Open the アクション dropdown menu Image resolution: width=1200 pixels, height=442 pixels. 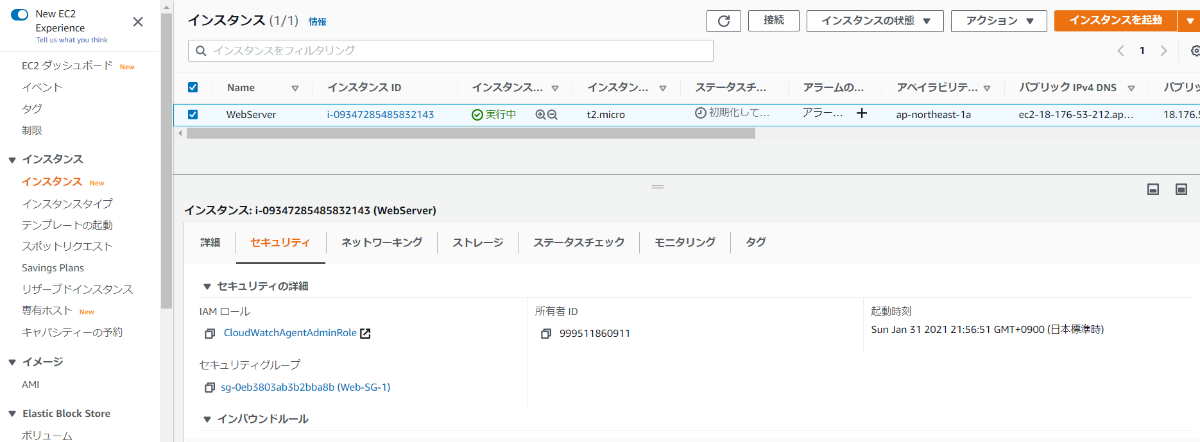tap(999, 20)
